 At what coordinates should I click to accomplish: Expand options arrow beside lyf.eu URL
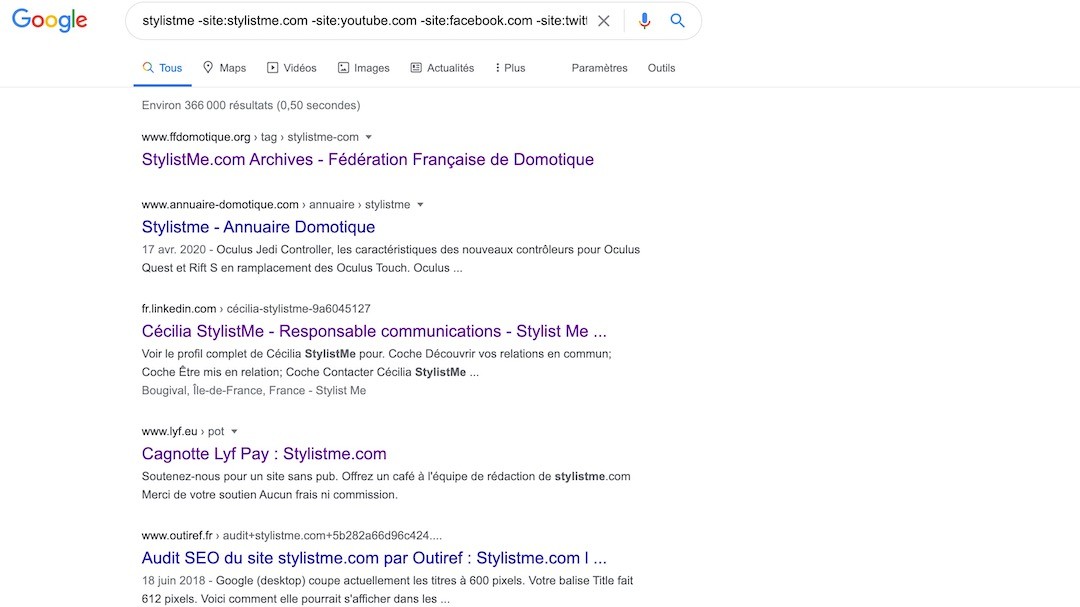(234, 431)
